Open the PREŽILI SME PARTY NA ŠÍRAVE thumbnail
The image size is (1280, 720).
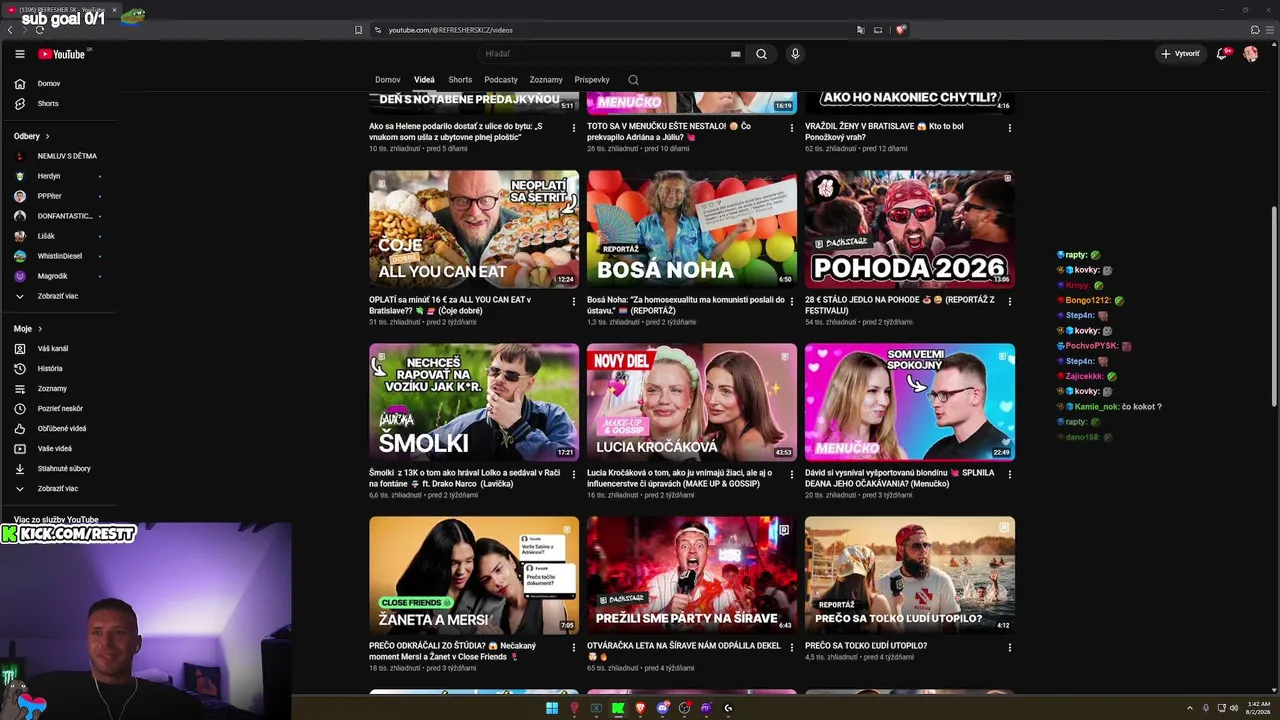click(692, 575)
